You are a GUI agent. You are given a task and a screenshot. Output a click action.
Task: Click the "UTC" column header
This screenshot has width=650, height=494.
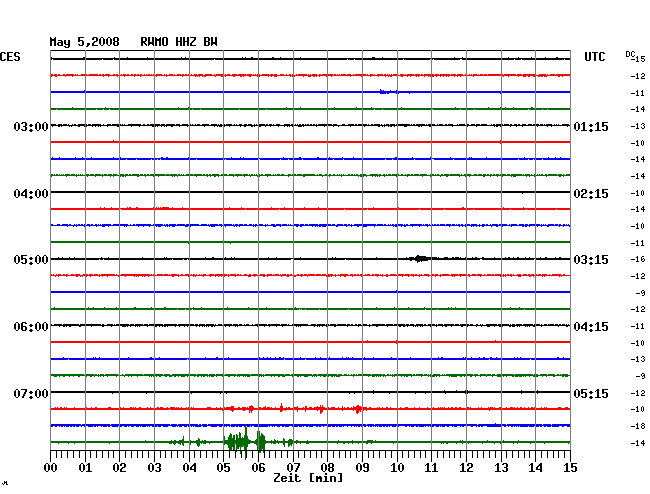tap(595, 57)
